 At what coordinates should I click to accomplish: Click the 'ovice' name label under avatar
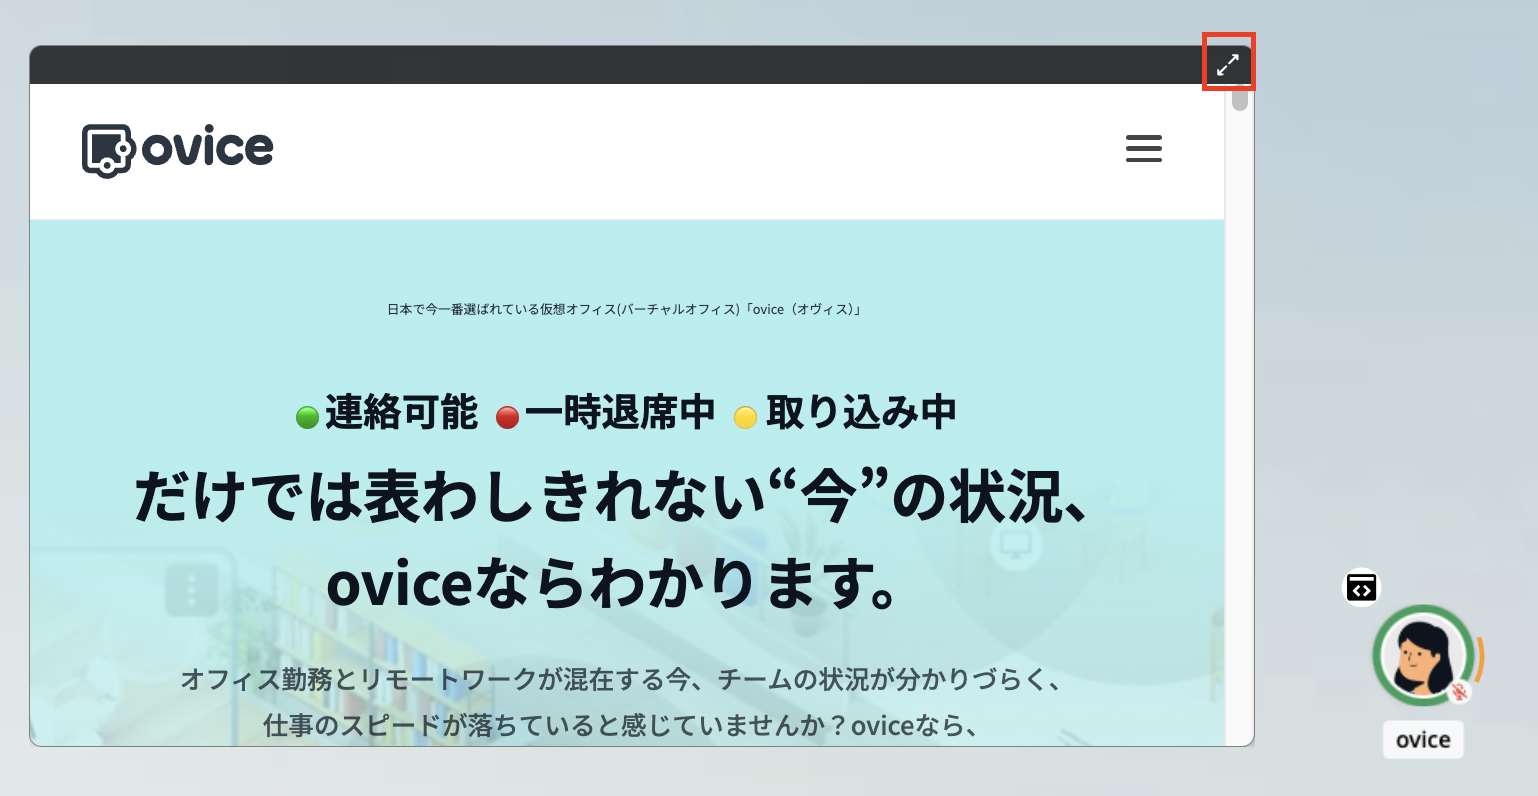point(1423,740)
